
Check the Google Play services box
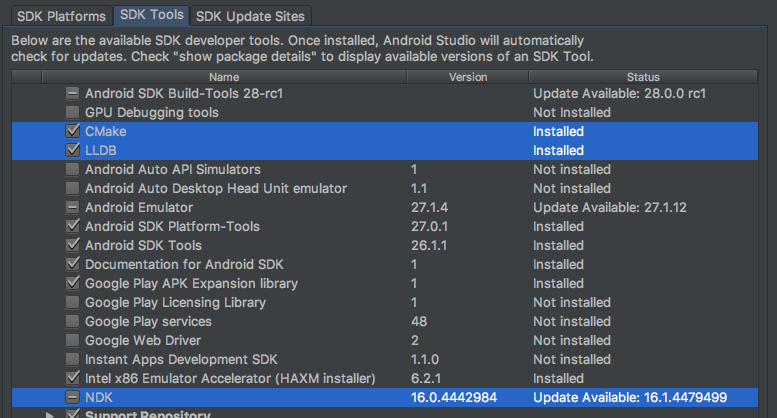[72, 322]
